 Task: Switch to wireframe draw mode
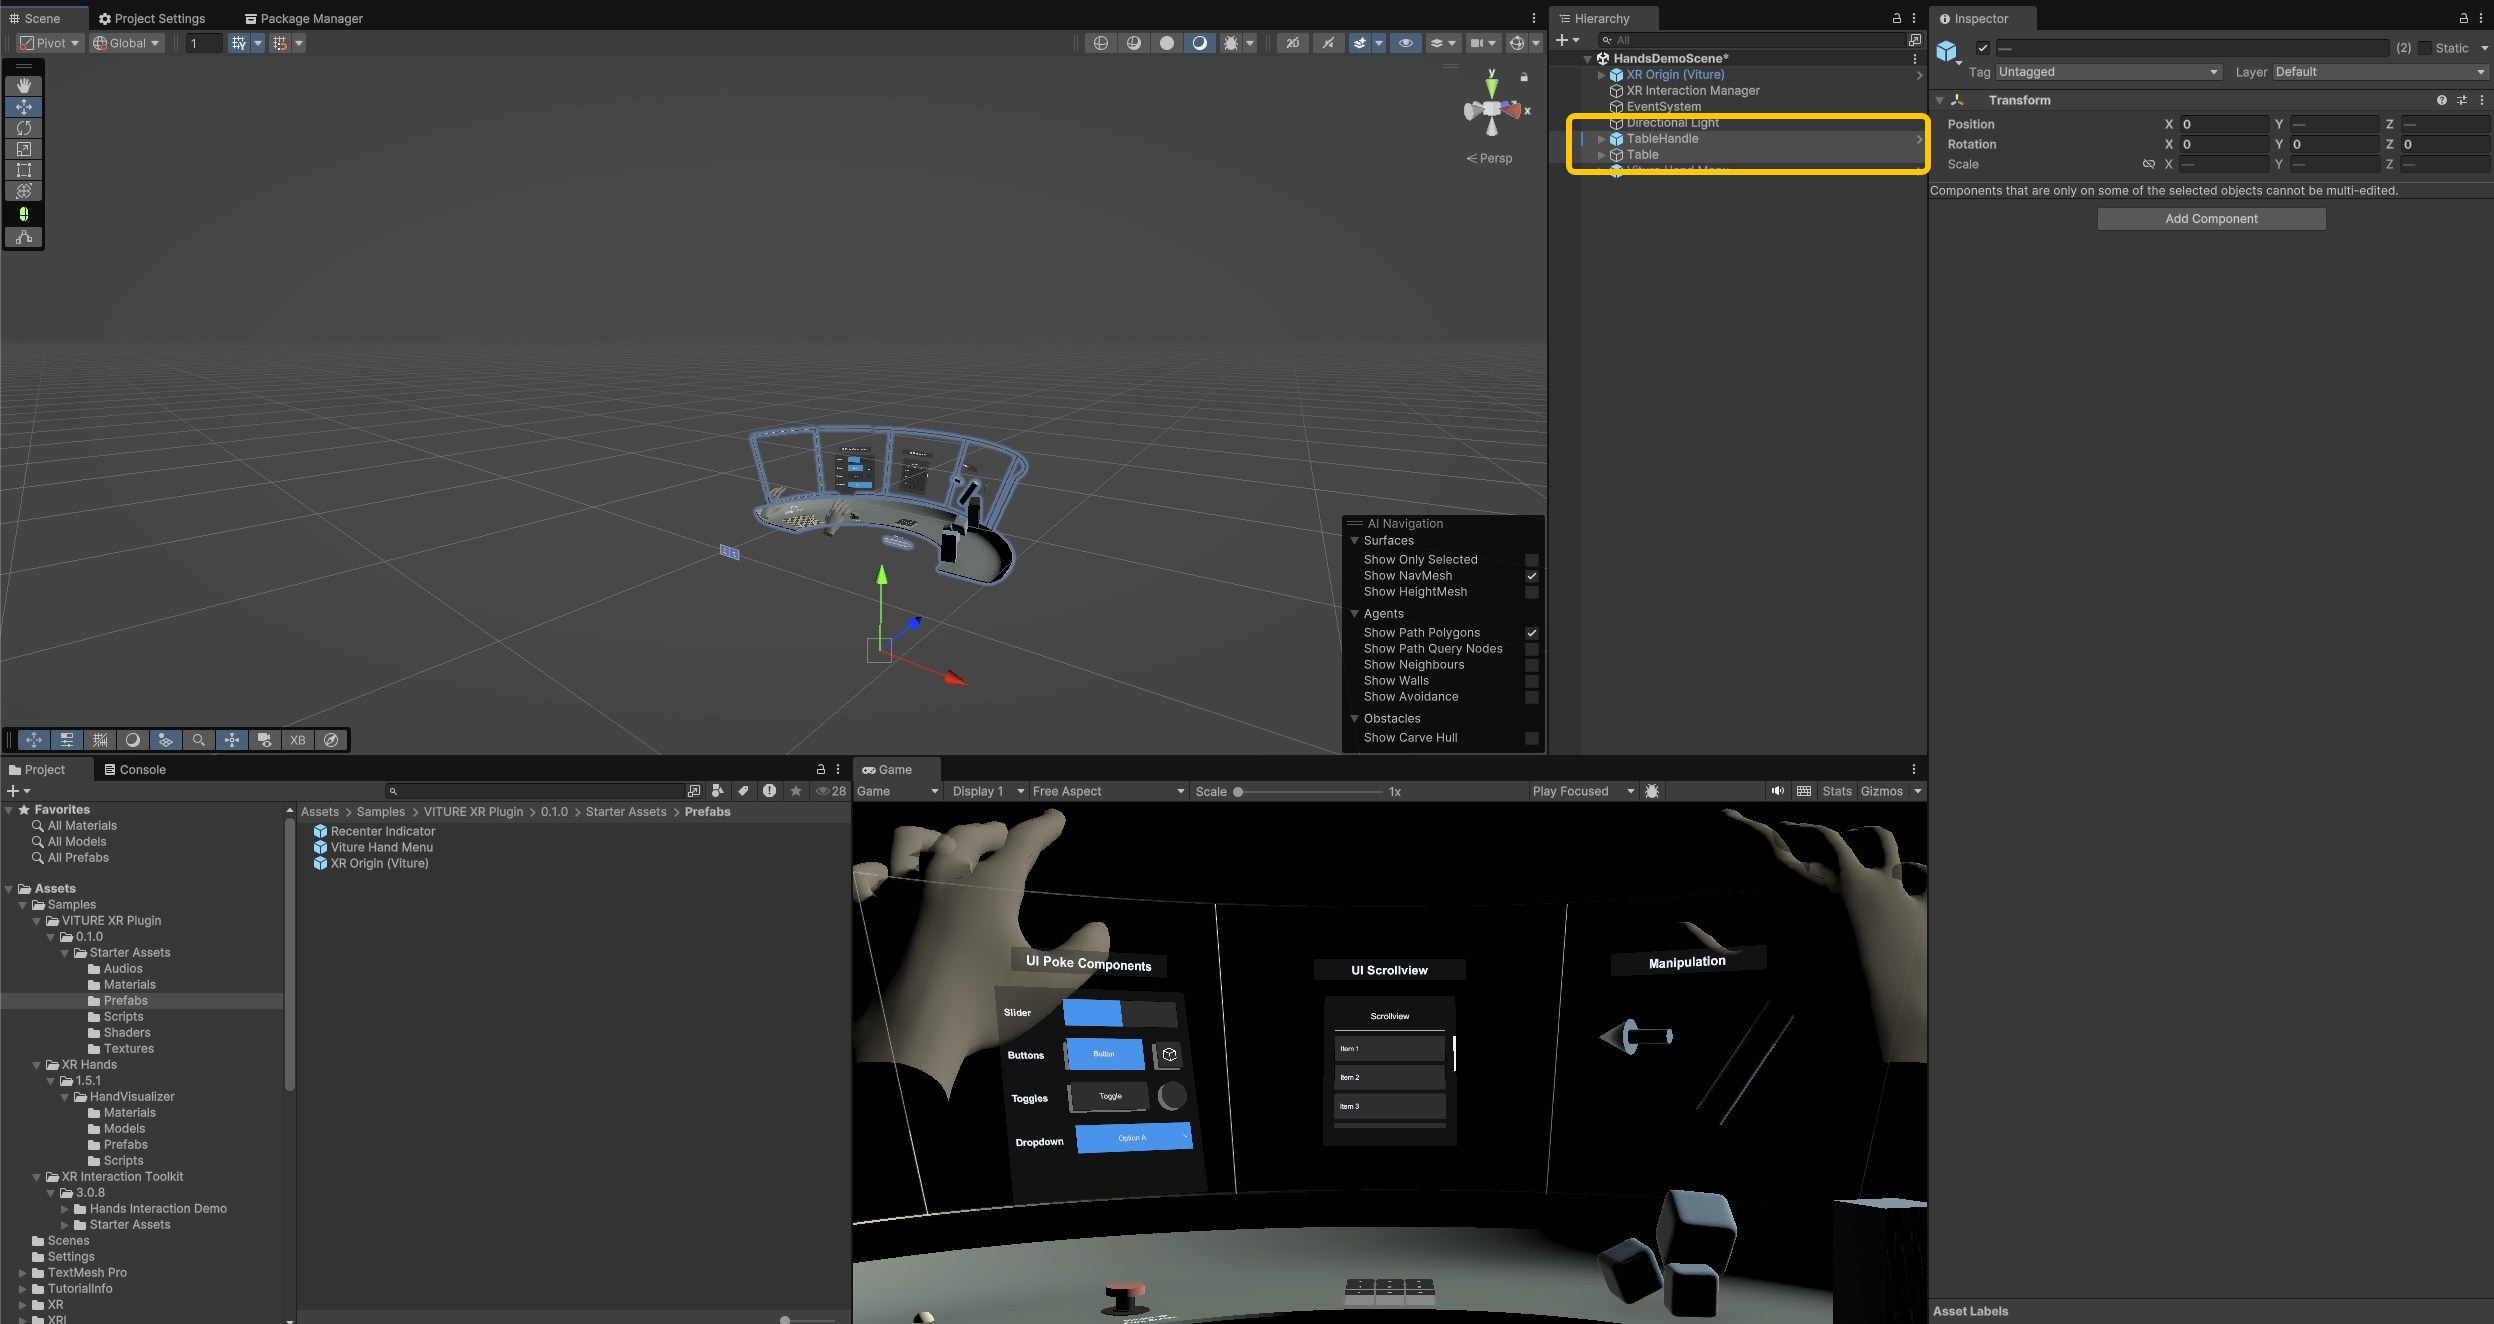point(1101,43)
